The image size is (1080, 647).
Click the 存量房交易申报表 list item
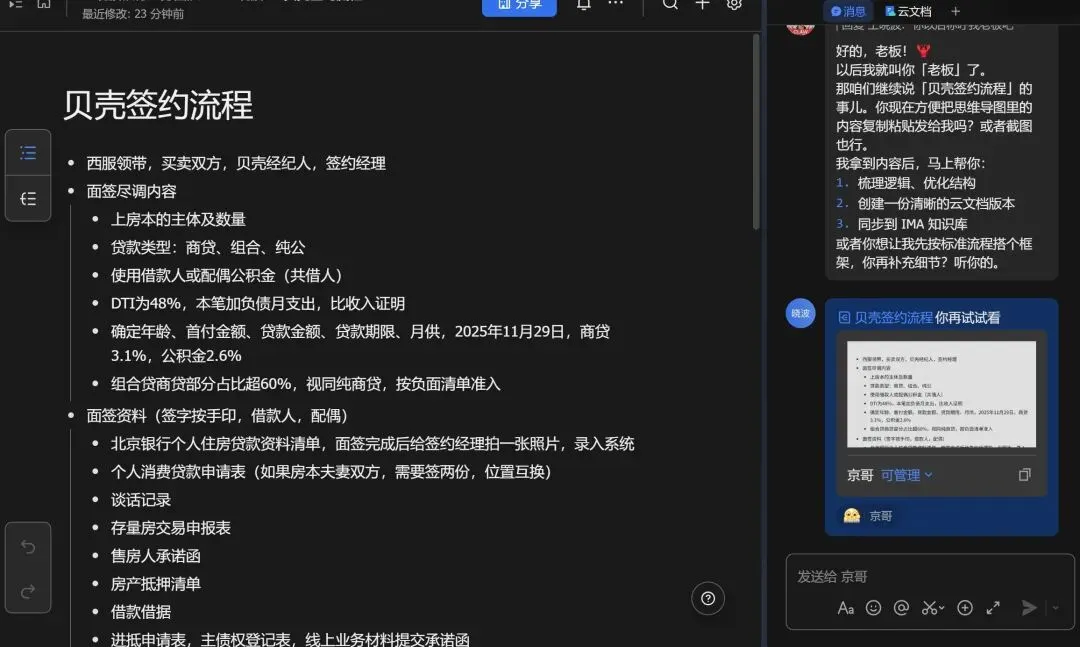171,528
